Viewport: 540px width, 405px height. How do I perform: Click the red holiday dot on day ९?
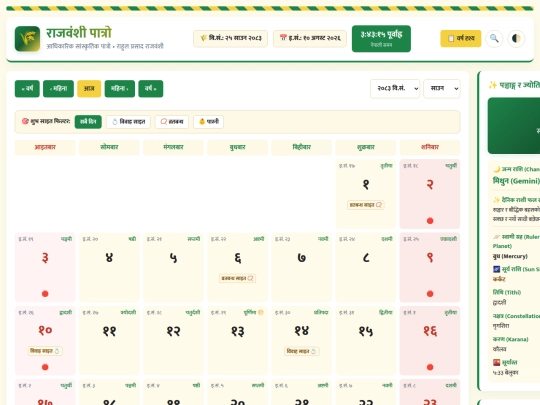click(x=430, y=294)
